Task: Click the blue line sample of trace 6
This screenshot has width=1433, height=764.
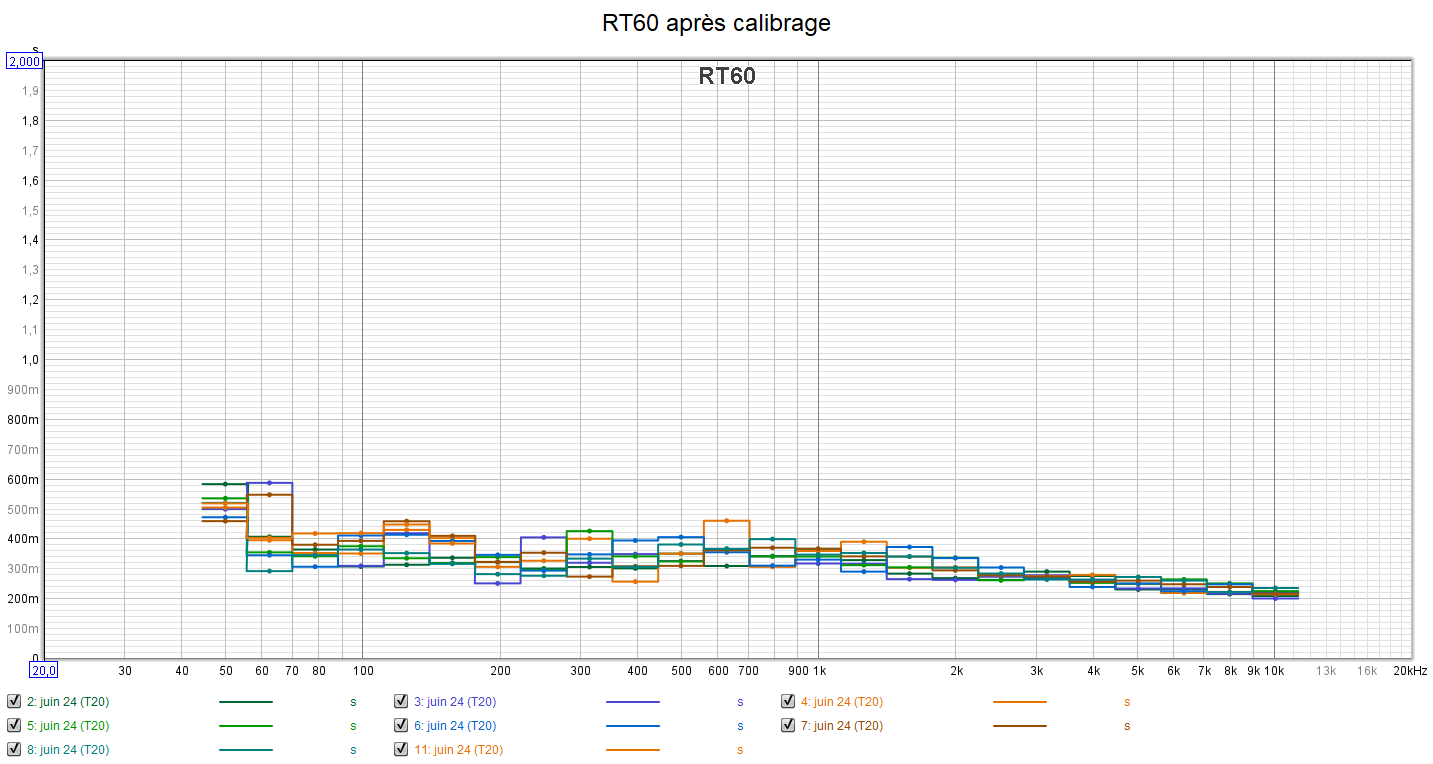Action: coord(632,726)
